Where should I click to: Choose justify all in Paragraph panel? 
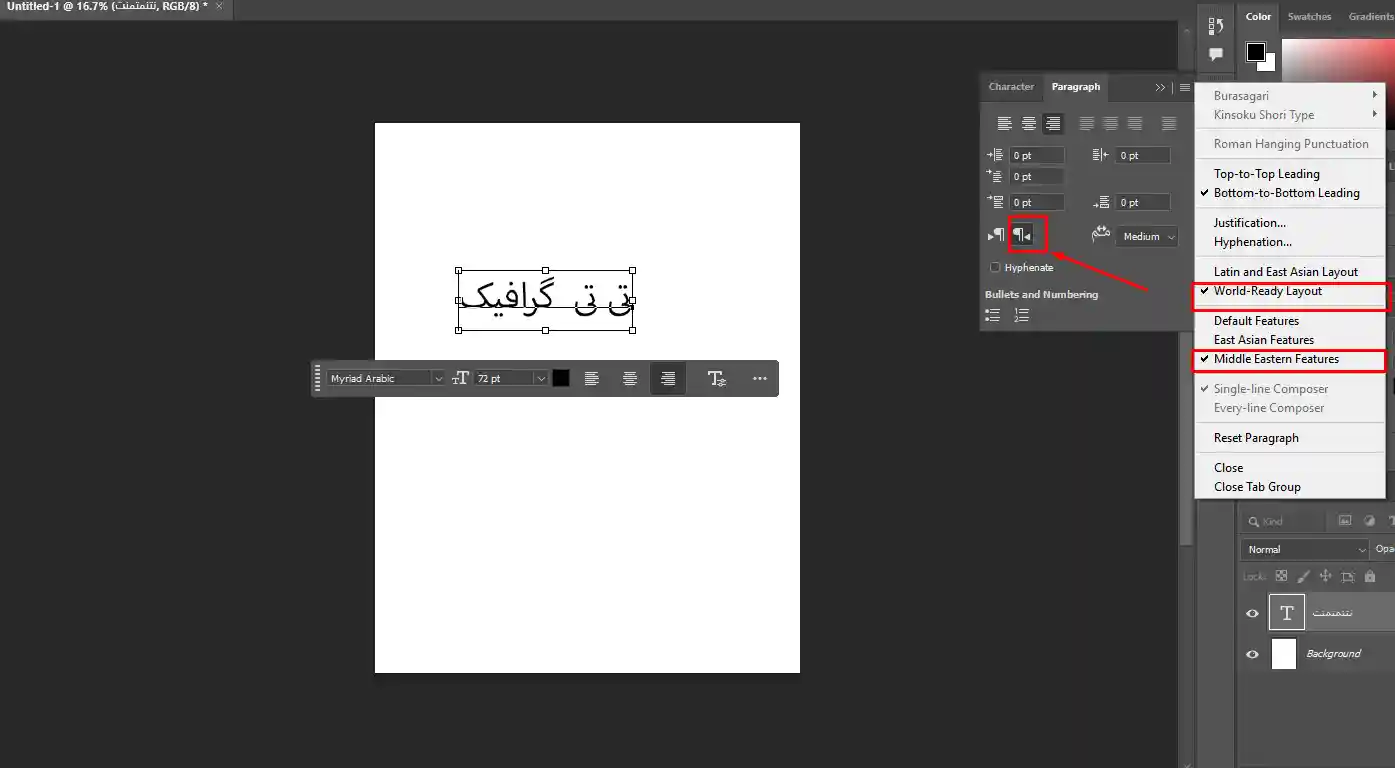(x=1169, y=124)
